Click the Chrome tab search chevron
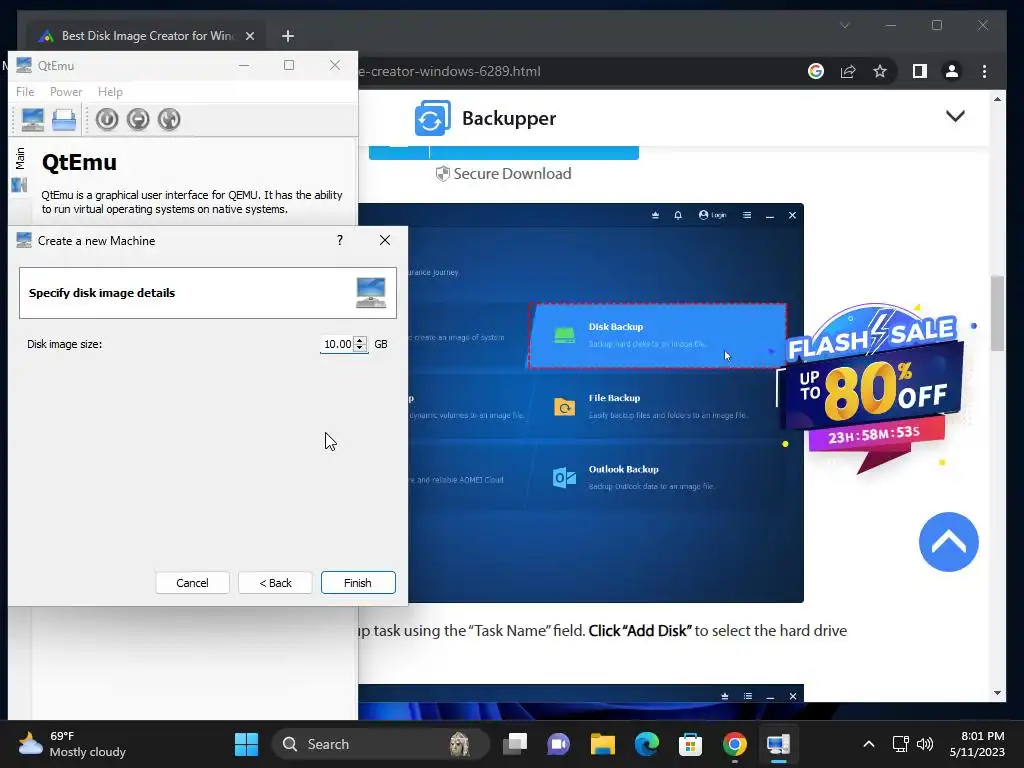The width and height of the screenshot is (1024, 768). tap(844, 25)
